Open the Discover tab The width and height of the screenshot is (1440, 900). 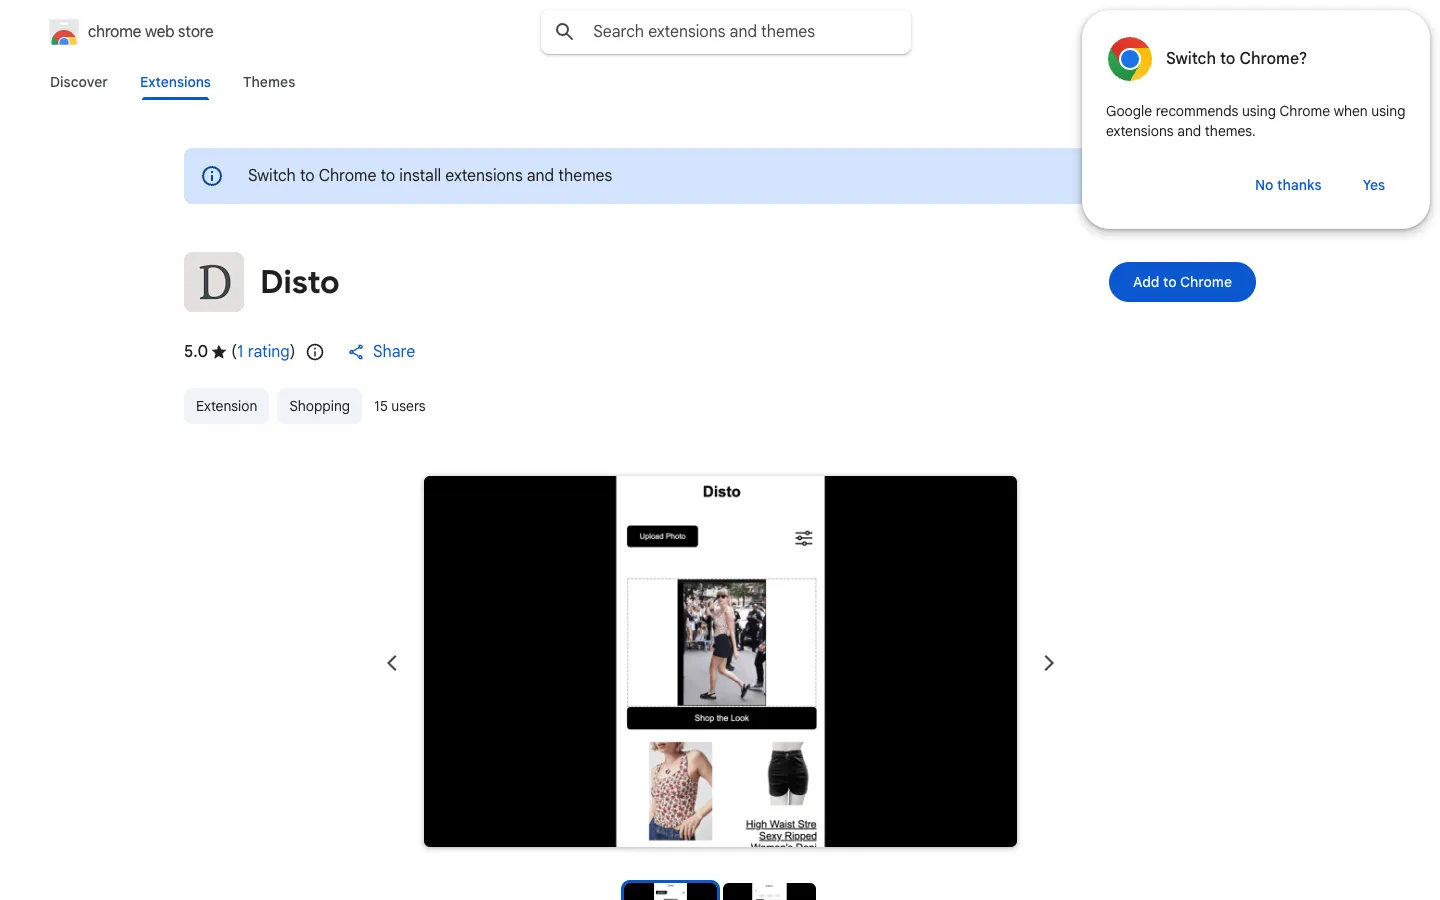79,82
